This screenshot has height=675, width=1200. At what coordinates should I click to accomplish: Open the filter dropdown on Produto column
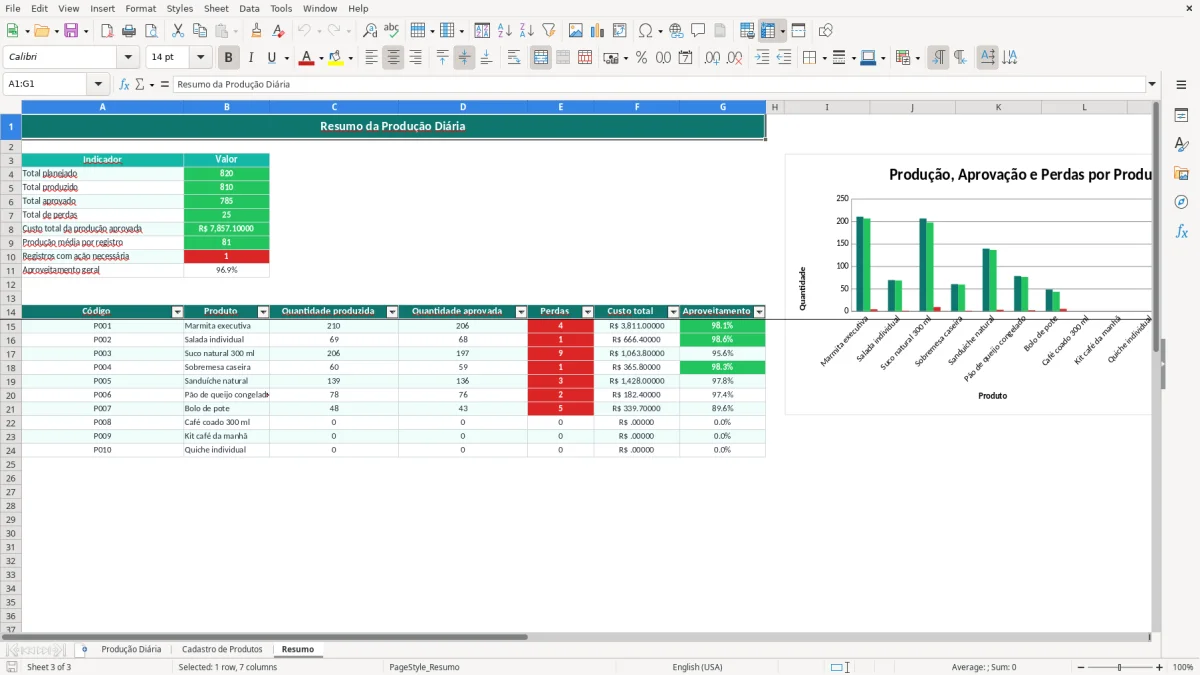[x=264, y=312]
